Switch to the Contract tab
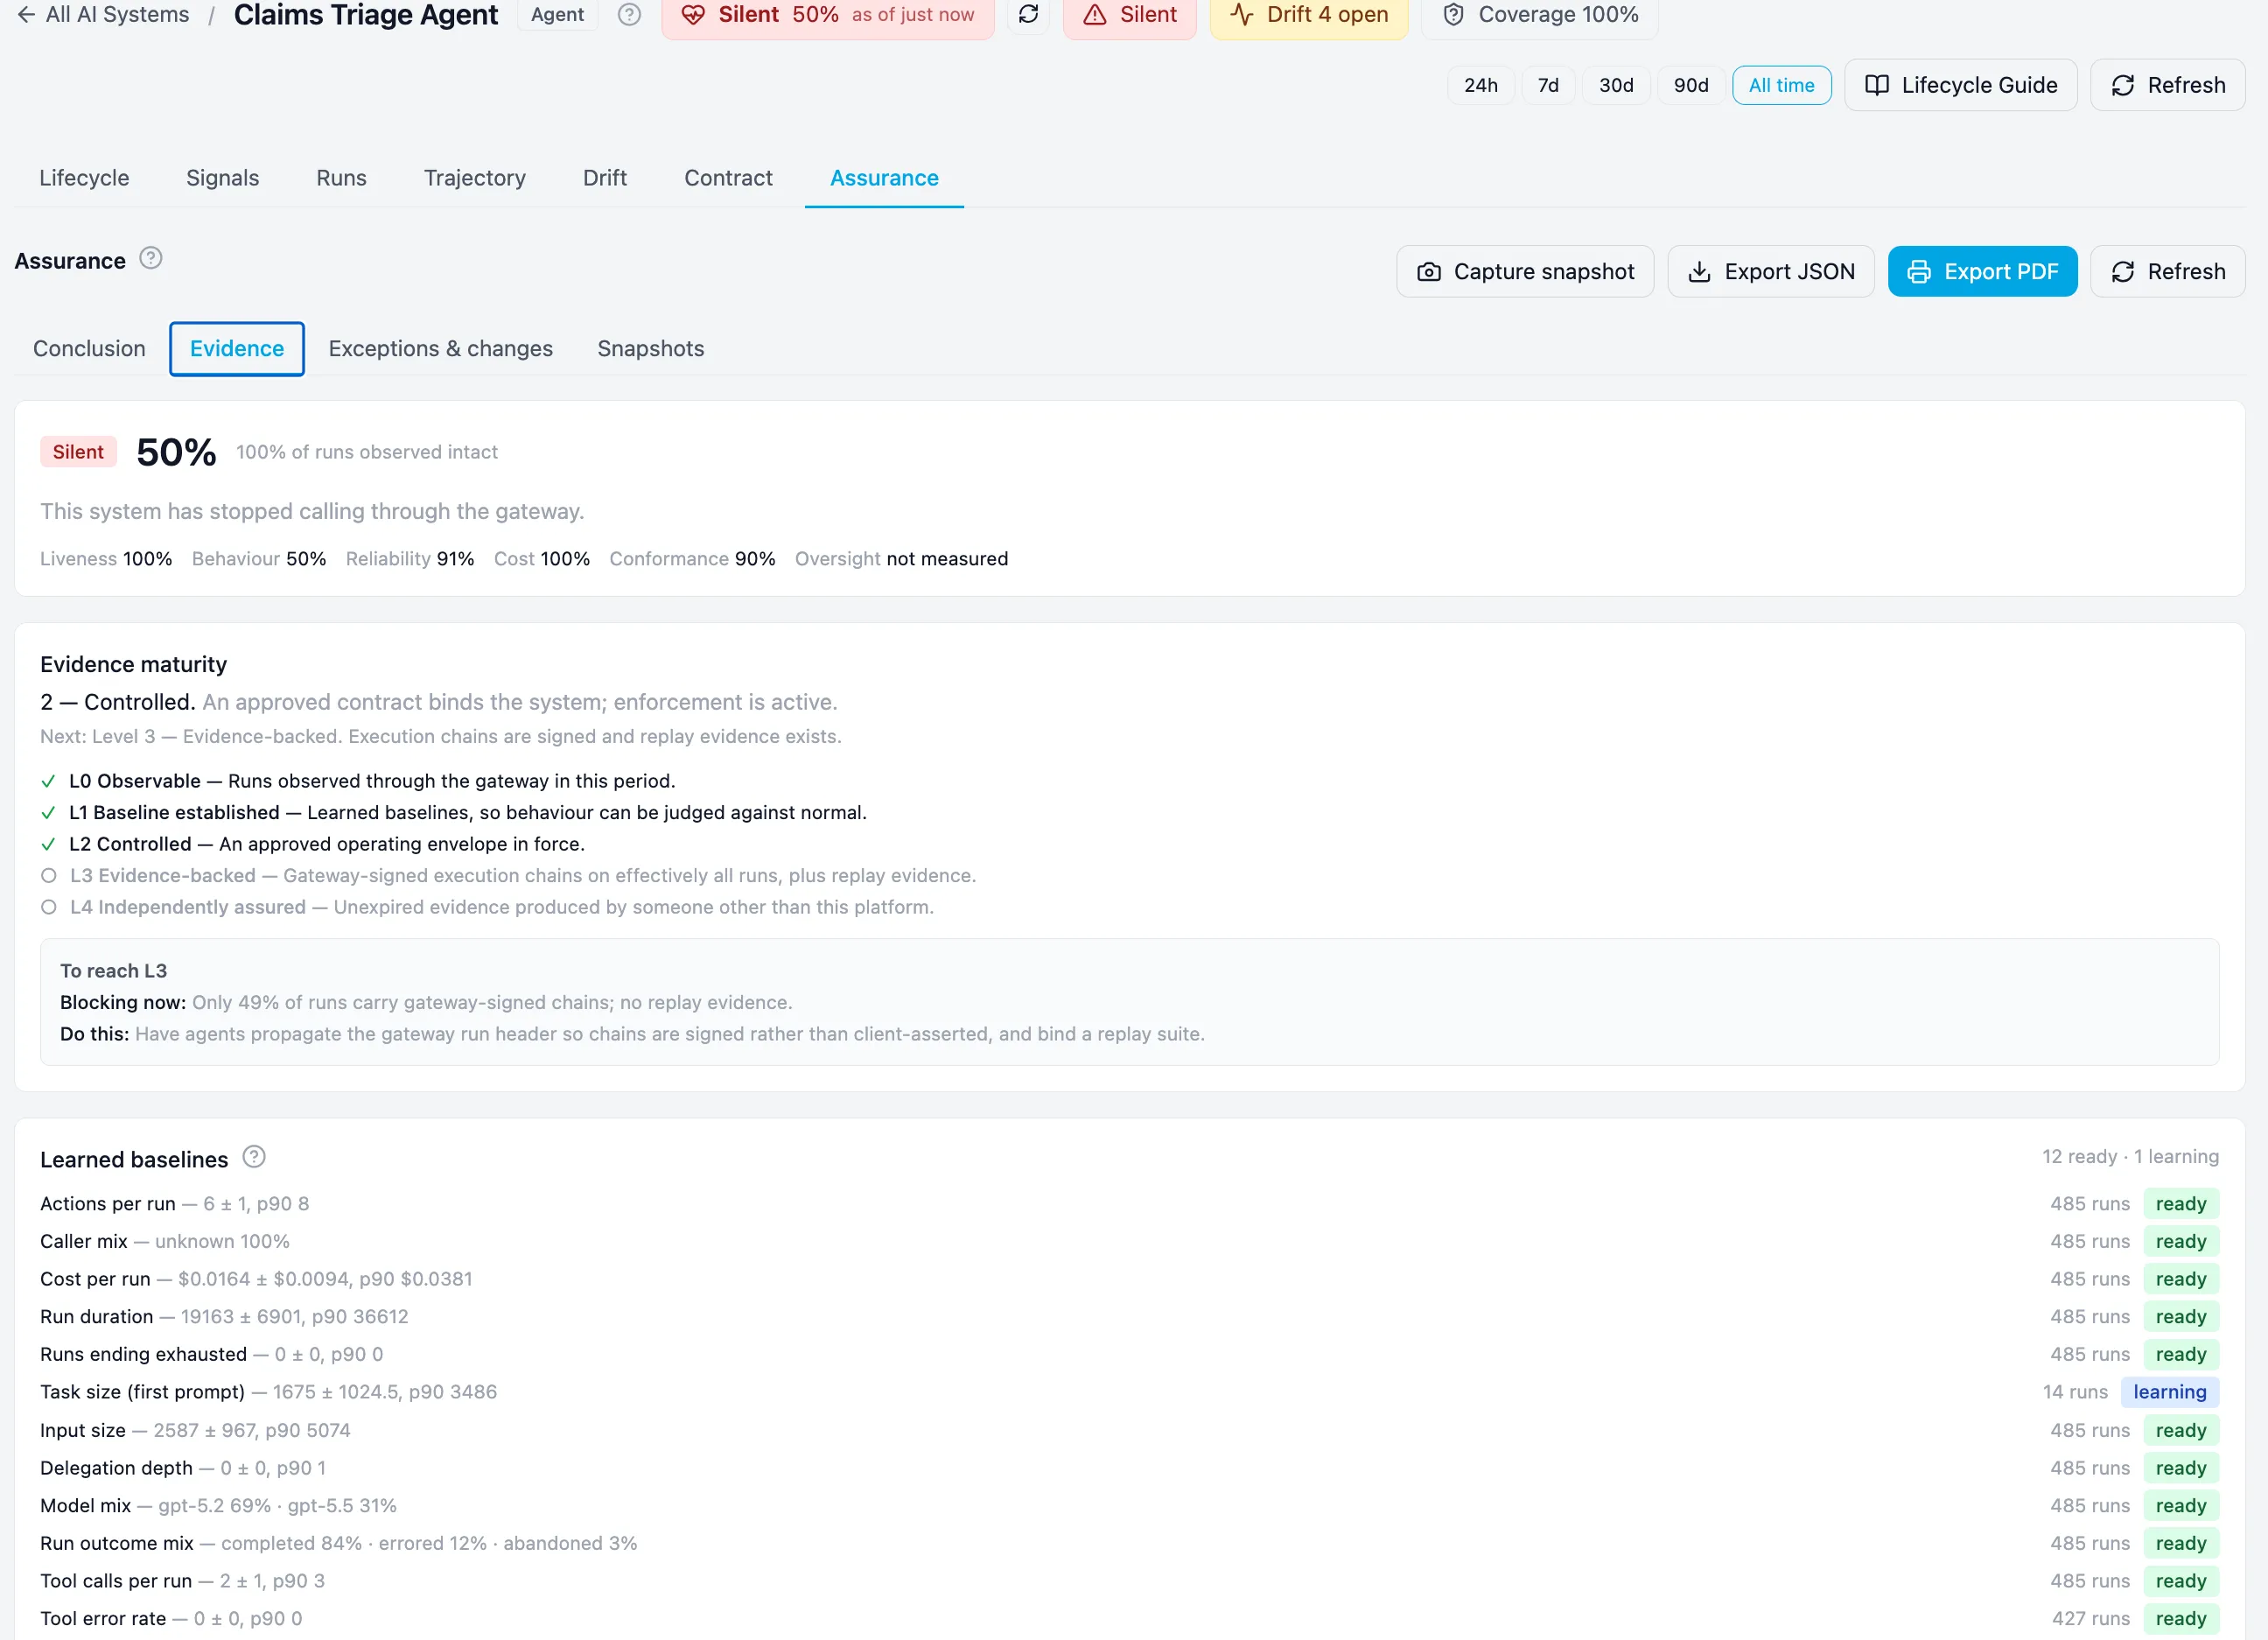 (x=728, y=178)
